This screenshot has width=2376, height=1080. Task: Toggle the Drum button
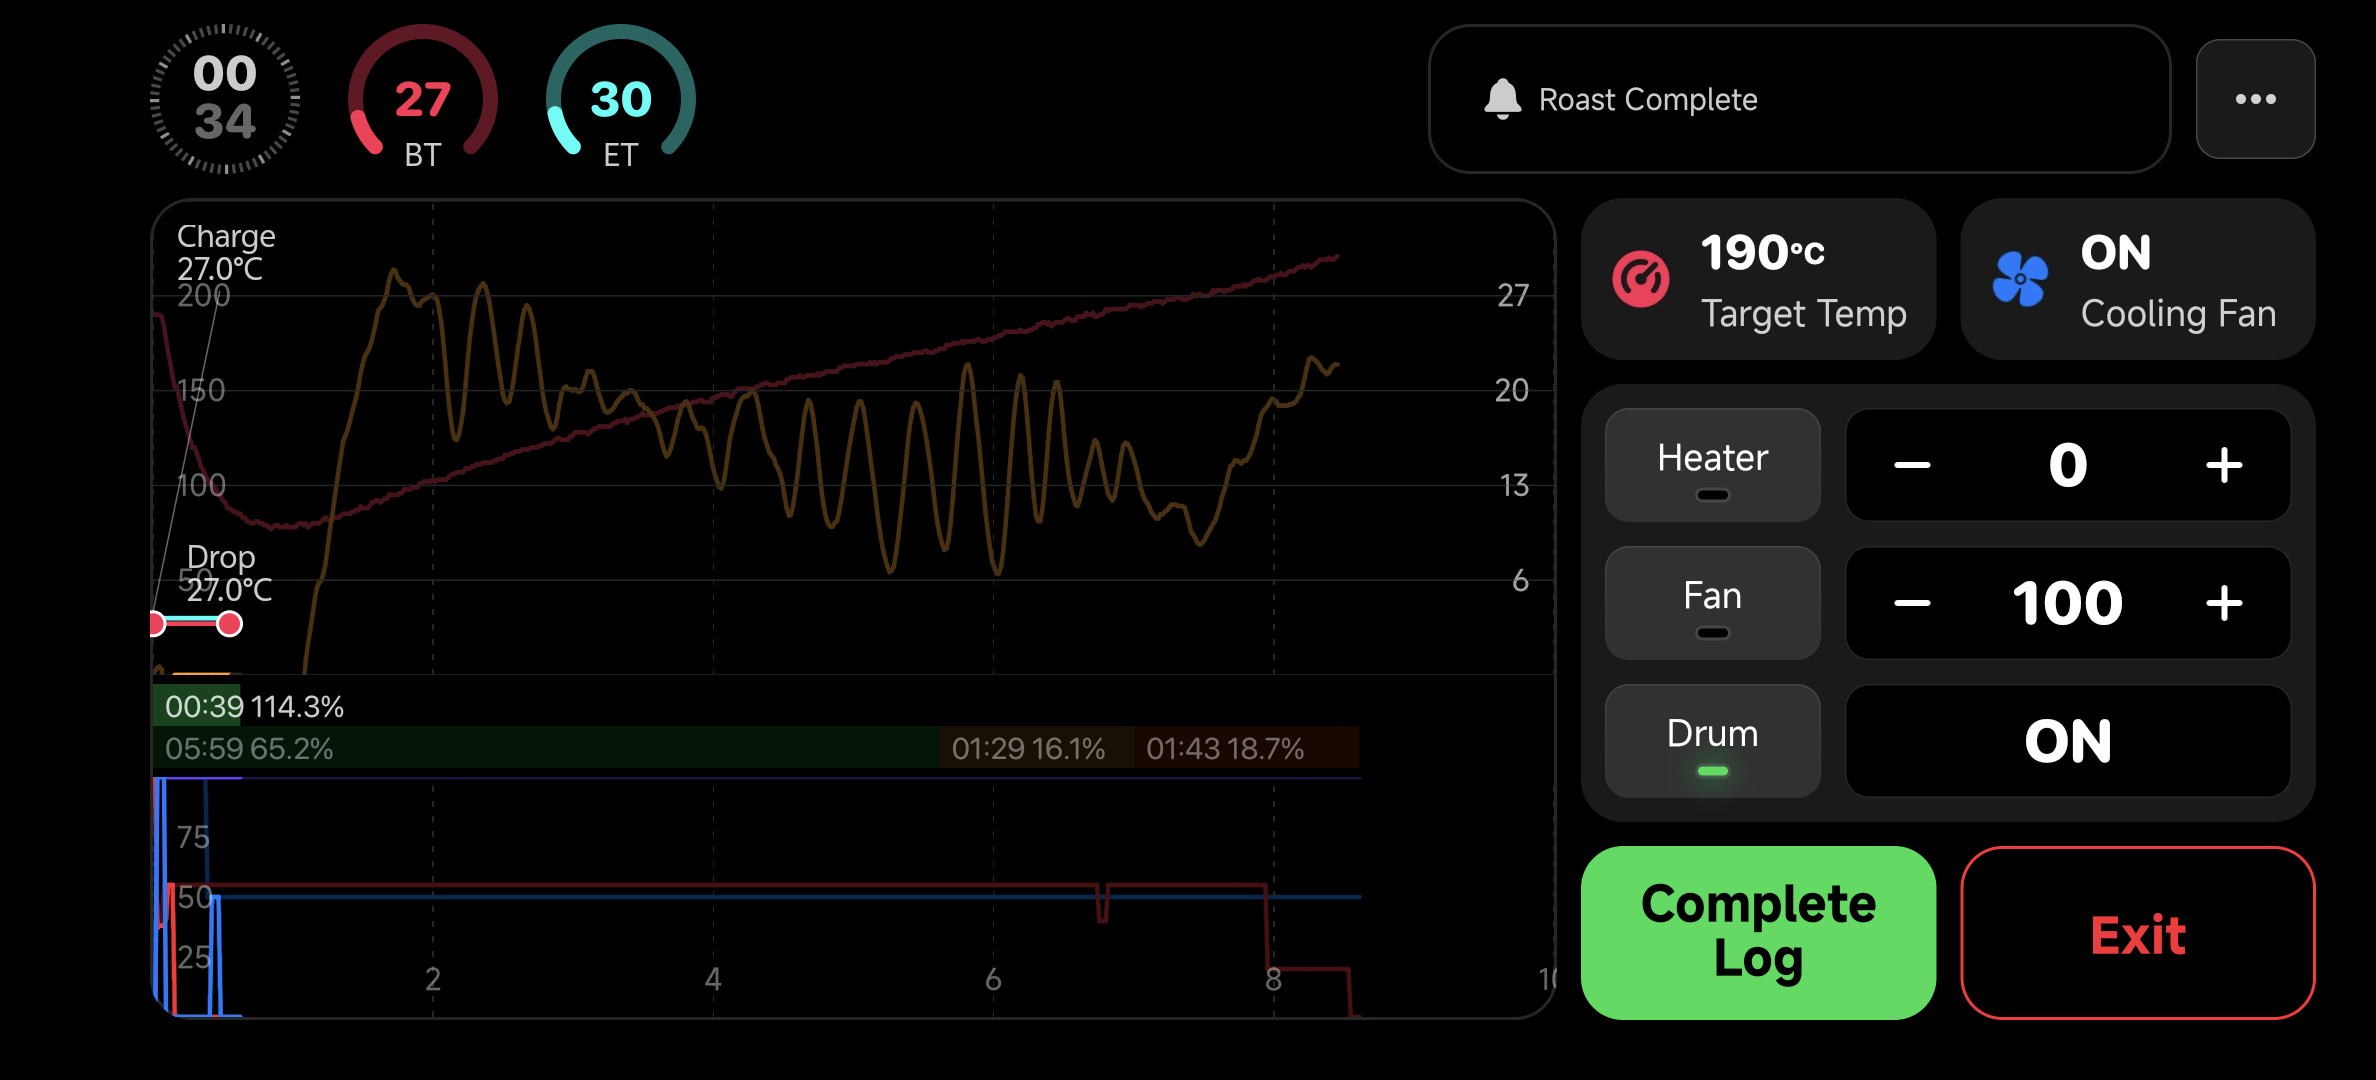[x=1712, y=741]
